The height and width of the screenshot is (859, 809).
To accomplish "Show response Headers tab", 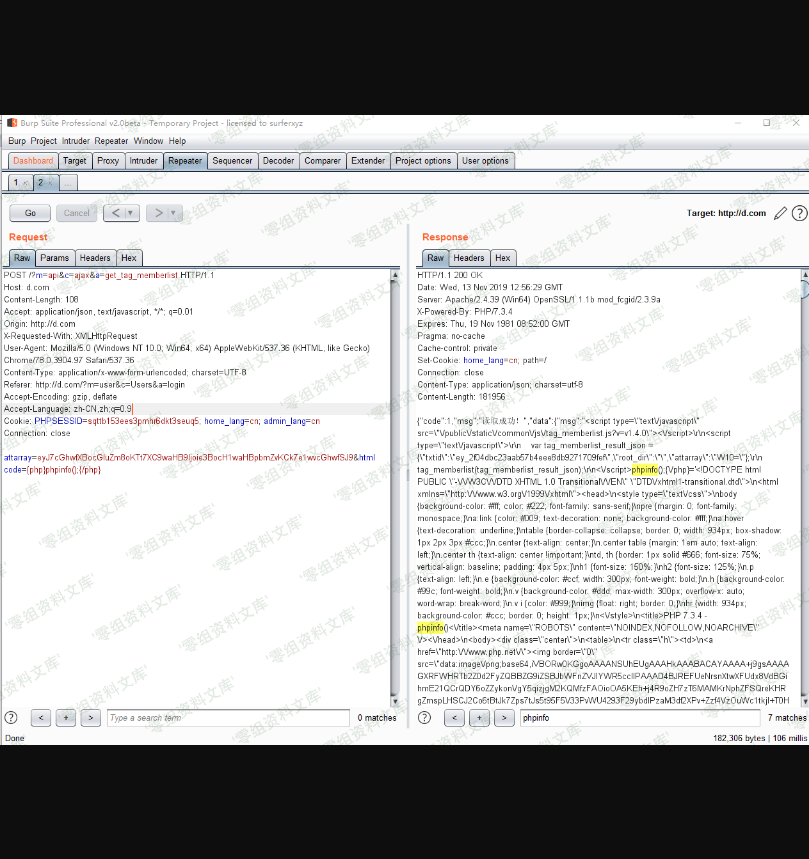I will coord(468,258).
